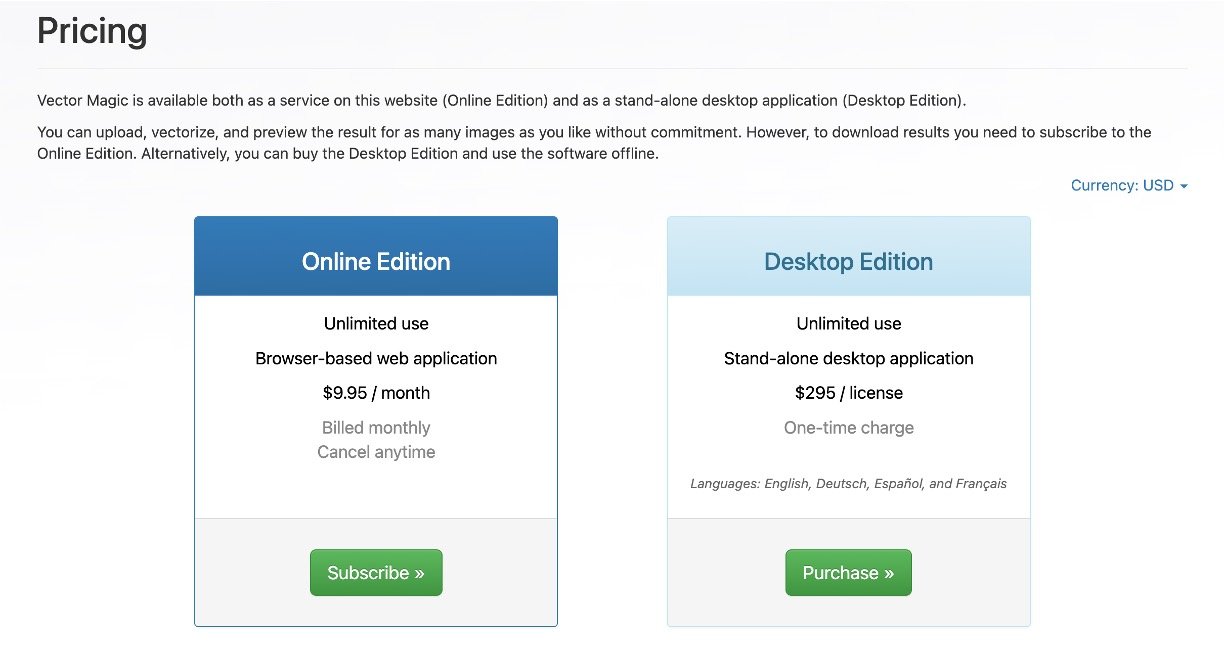Screen dimensions: 1224x660
Task: Click the Billed monthly text
Action: [376, 428]
